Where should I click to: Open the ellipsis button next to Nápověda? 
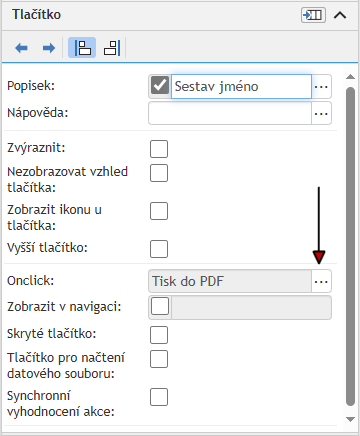click(321, 114)
